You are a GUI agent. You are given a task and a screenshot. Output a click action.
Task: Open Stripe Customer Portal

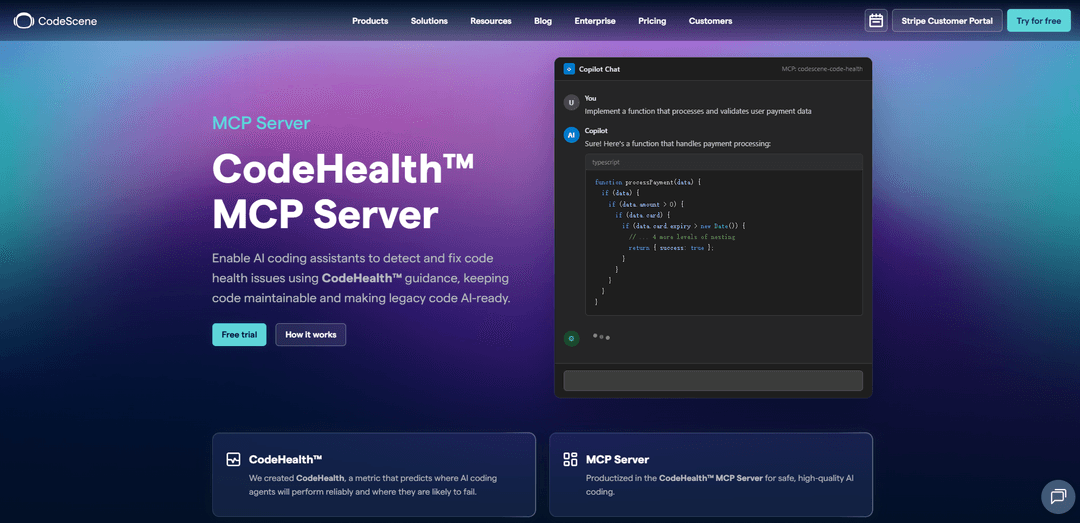tap(946, 21)
